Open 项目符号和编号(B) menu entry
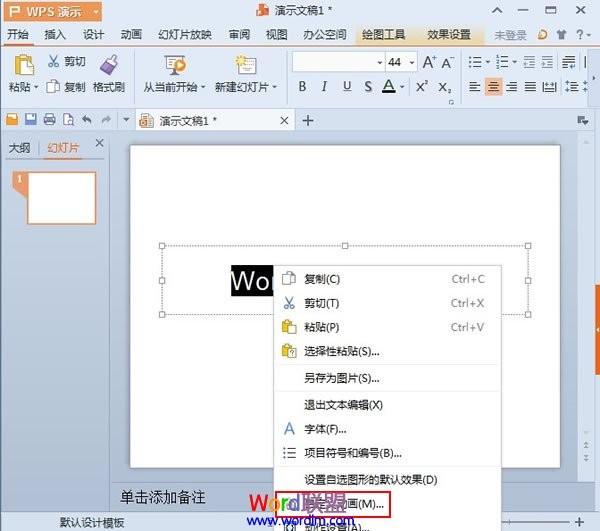600x531 pixels. (387, 453)
